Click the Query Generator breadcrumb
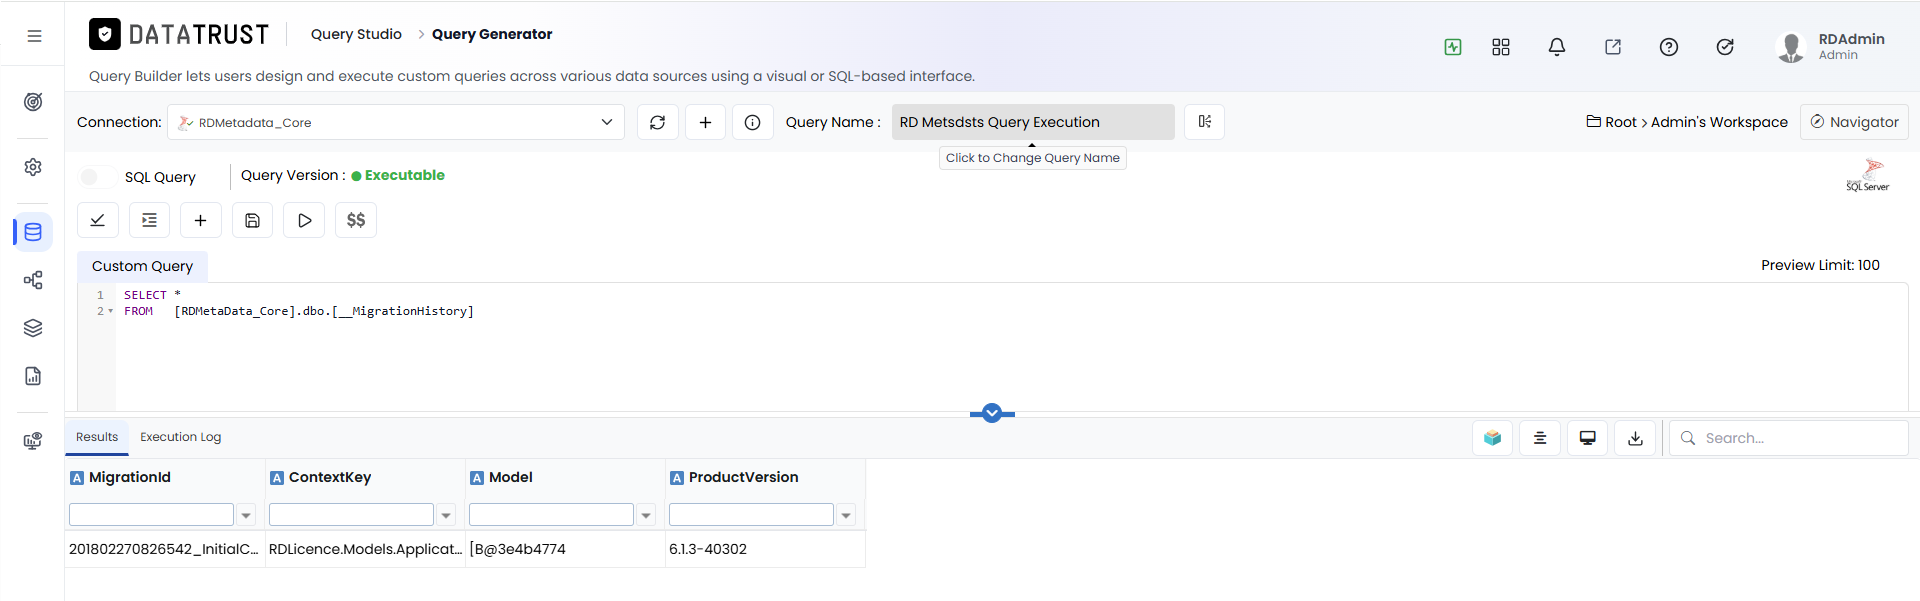Image resolution: width=1920 pixels, height=601 pixels. [x=492, y=34]
